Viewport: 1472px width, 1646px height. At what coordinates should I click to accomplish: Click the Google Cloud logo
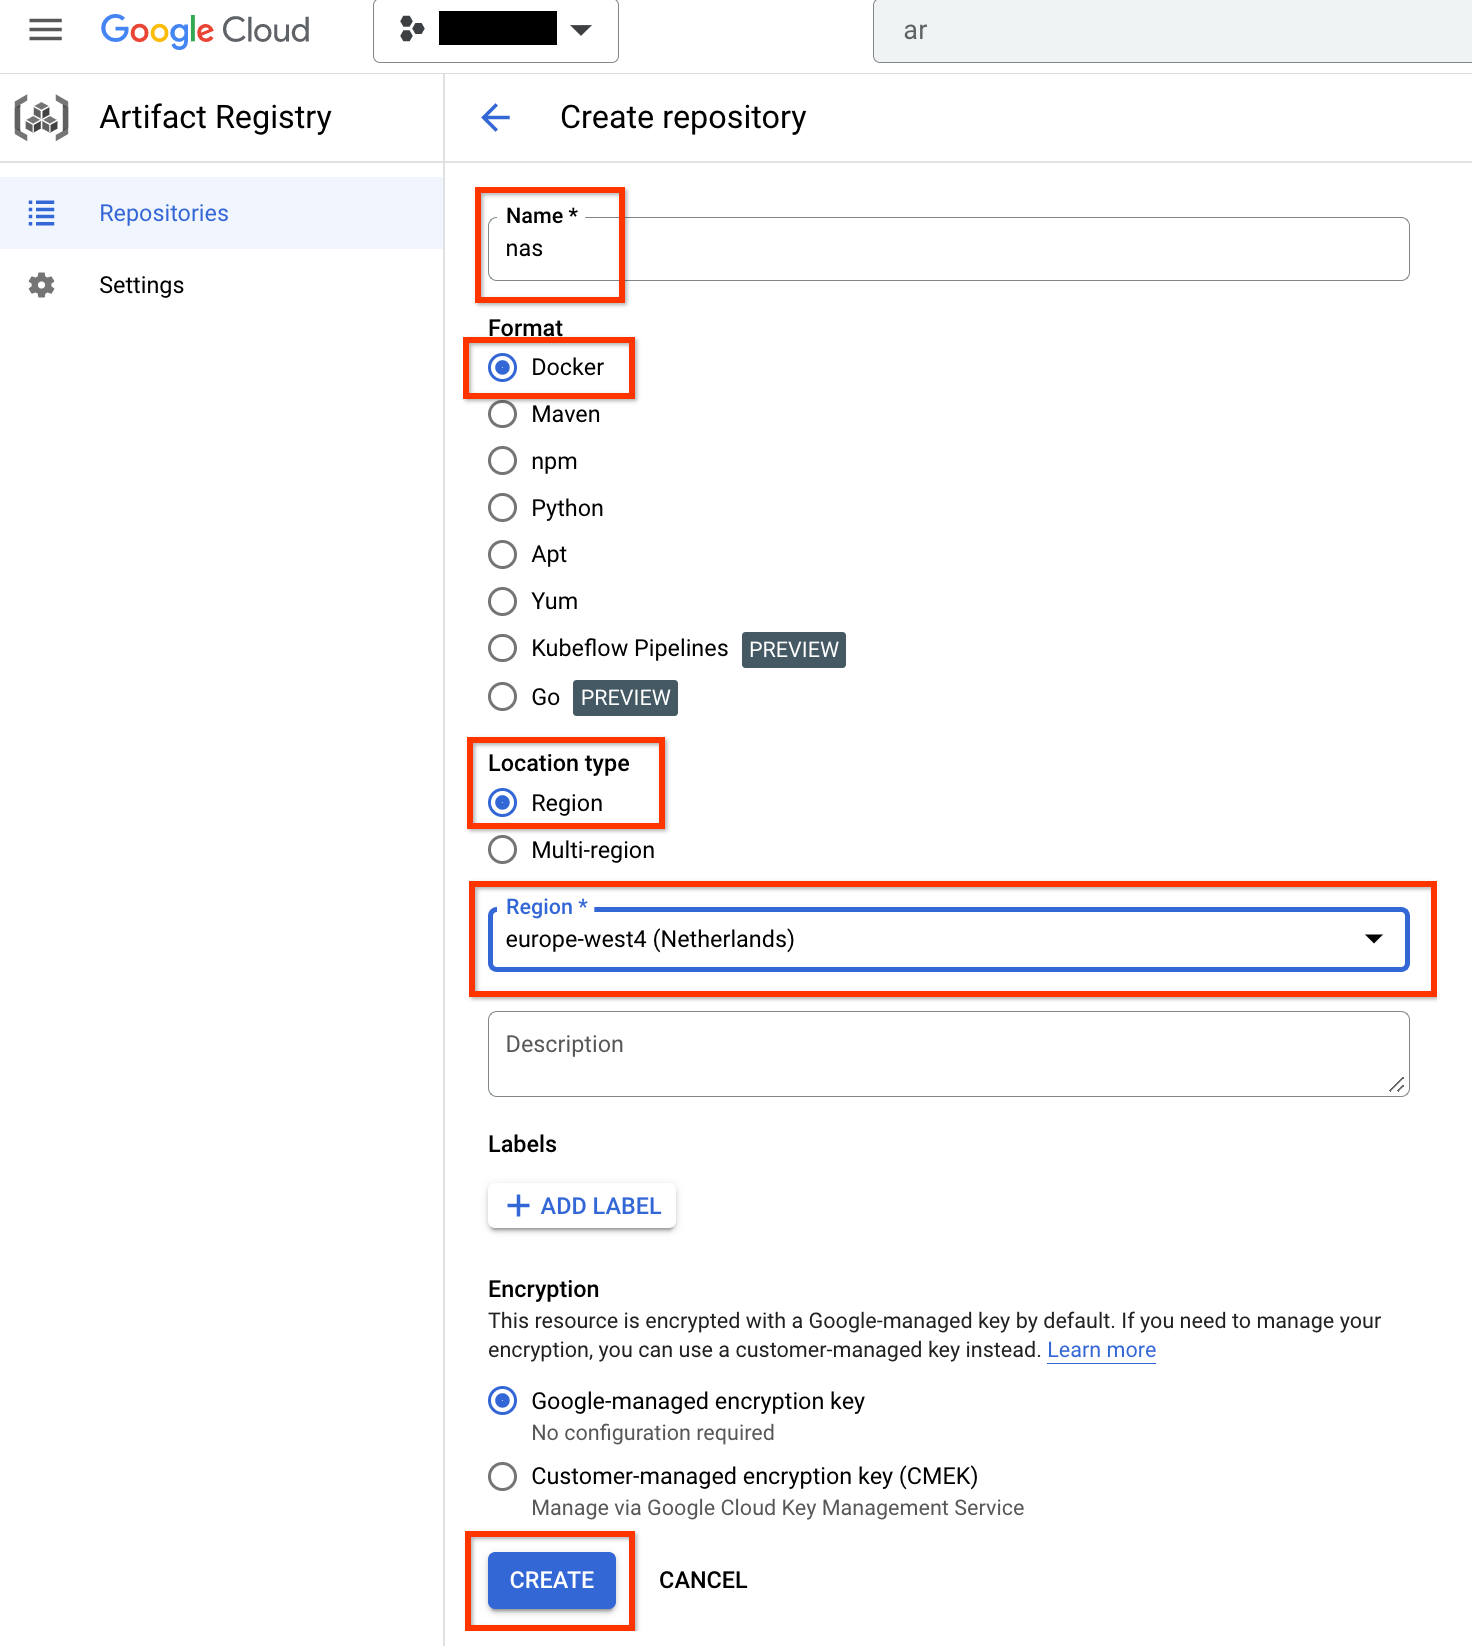click(204, 30)
